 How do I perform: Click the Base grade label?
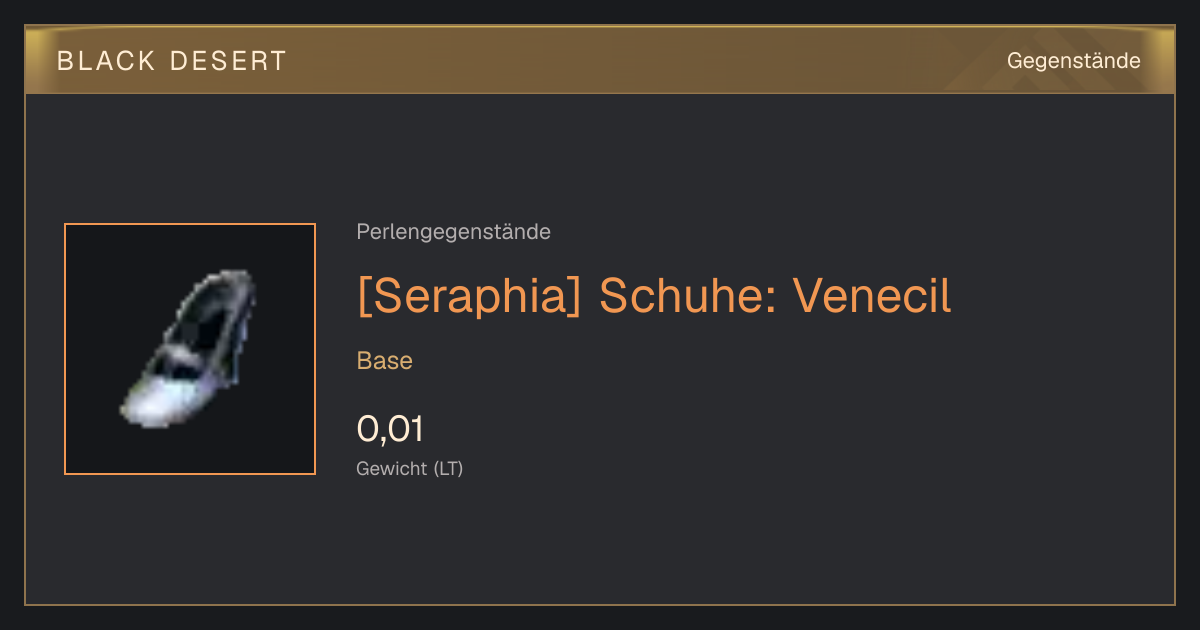pos(385,361)
